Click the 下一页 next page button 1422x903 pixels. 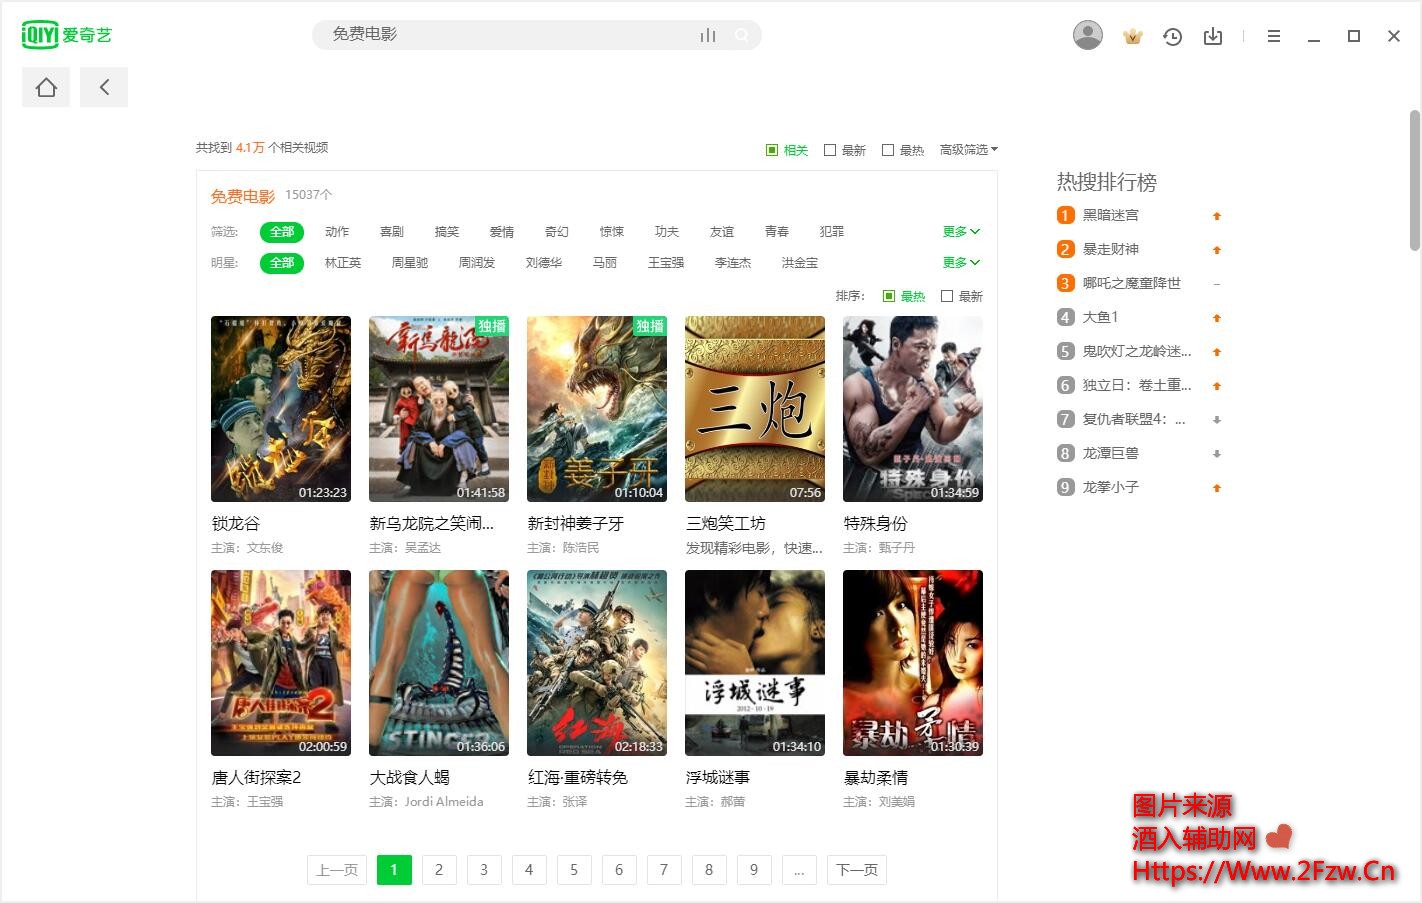[x=857, y=870]
